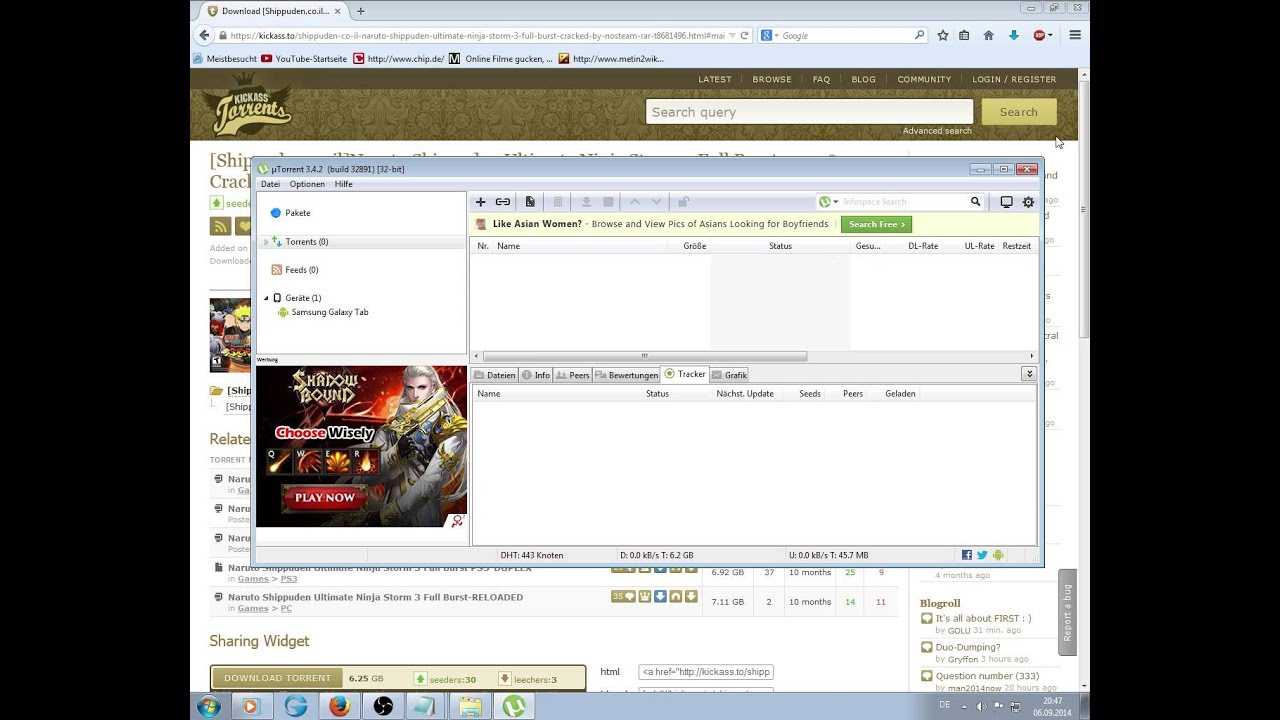Click the Twitter icon in µTorrent status bar
Viewport: 1280px width, 720px height.
[x=982, y=555]
